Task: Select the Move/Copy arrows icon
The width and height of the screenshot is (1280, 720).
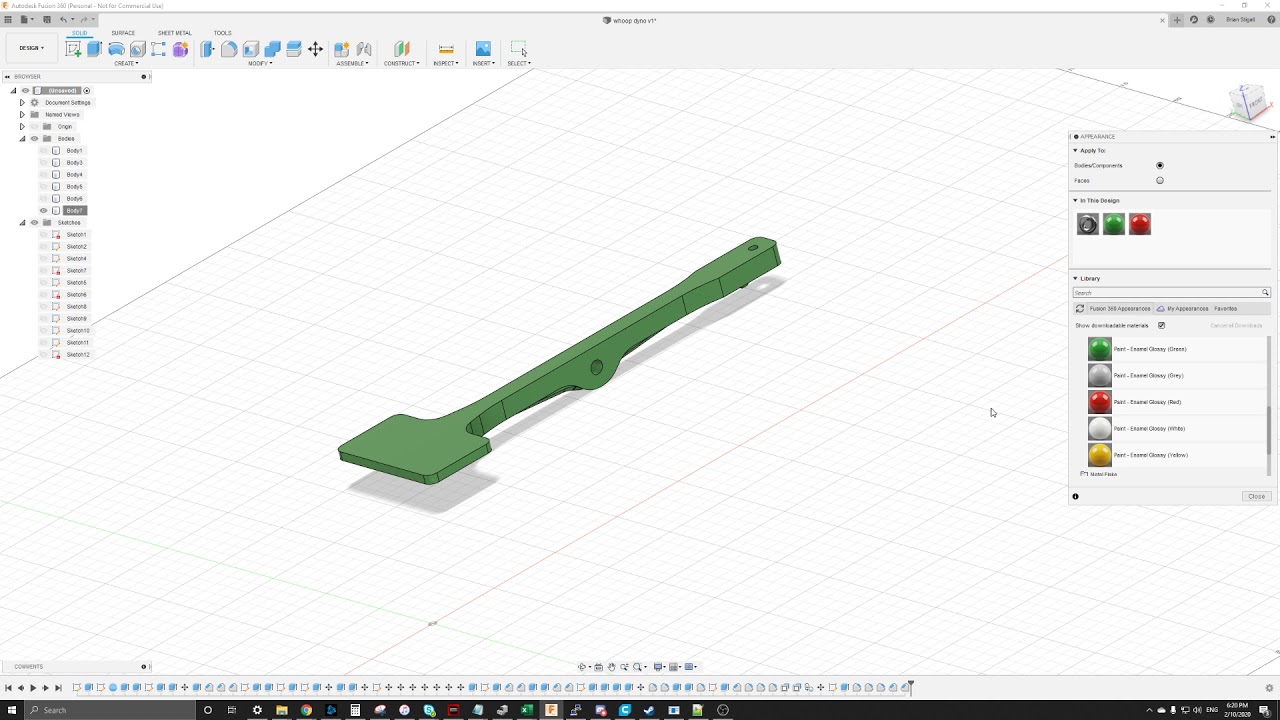Action: click(x=315, y=49)
